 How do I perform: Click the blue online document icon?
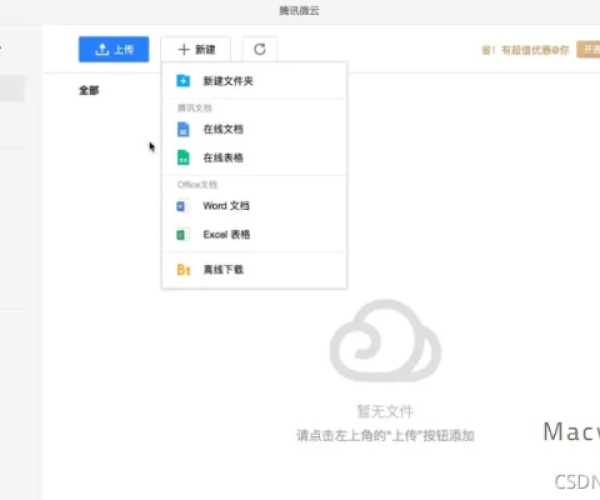pos(183,129)
